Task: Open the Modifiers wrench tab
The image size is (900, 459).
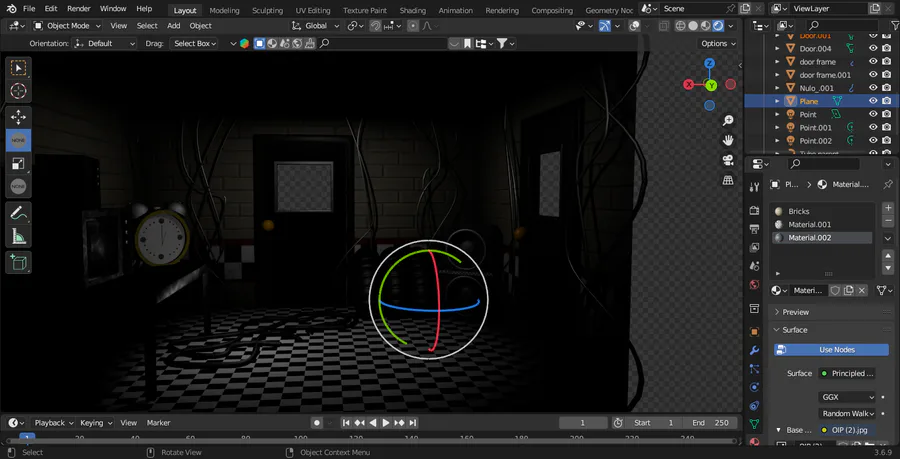Action: [x=755, y=350]
